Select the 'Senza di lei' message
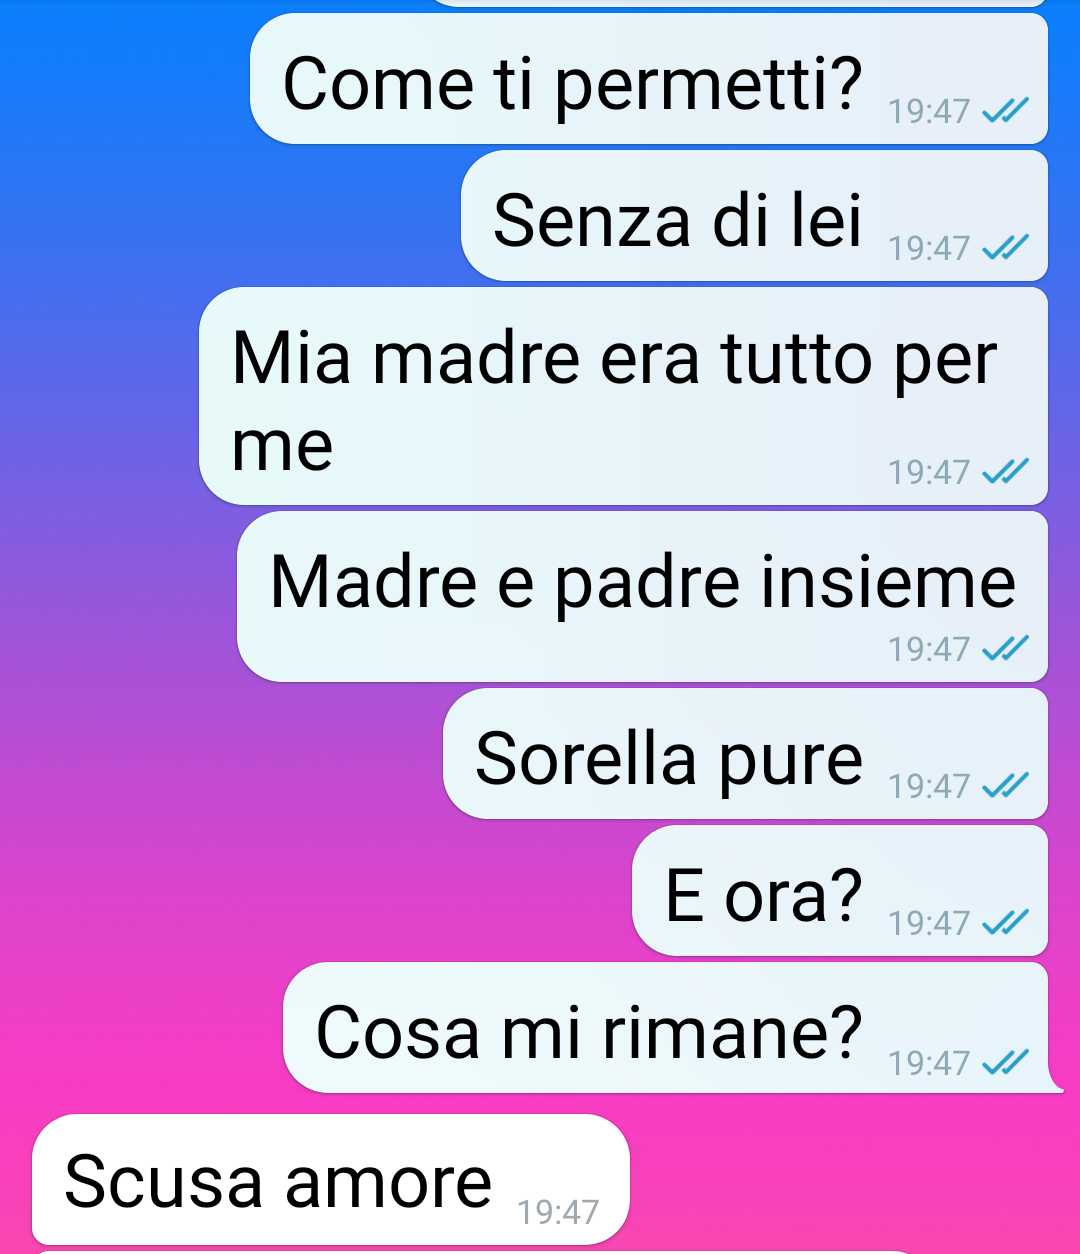This screenshot has width=1080, height=1254. coord(754,215)
